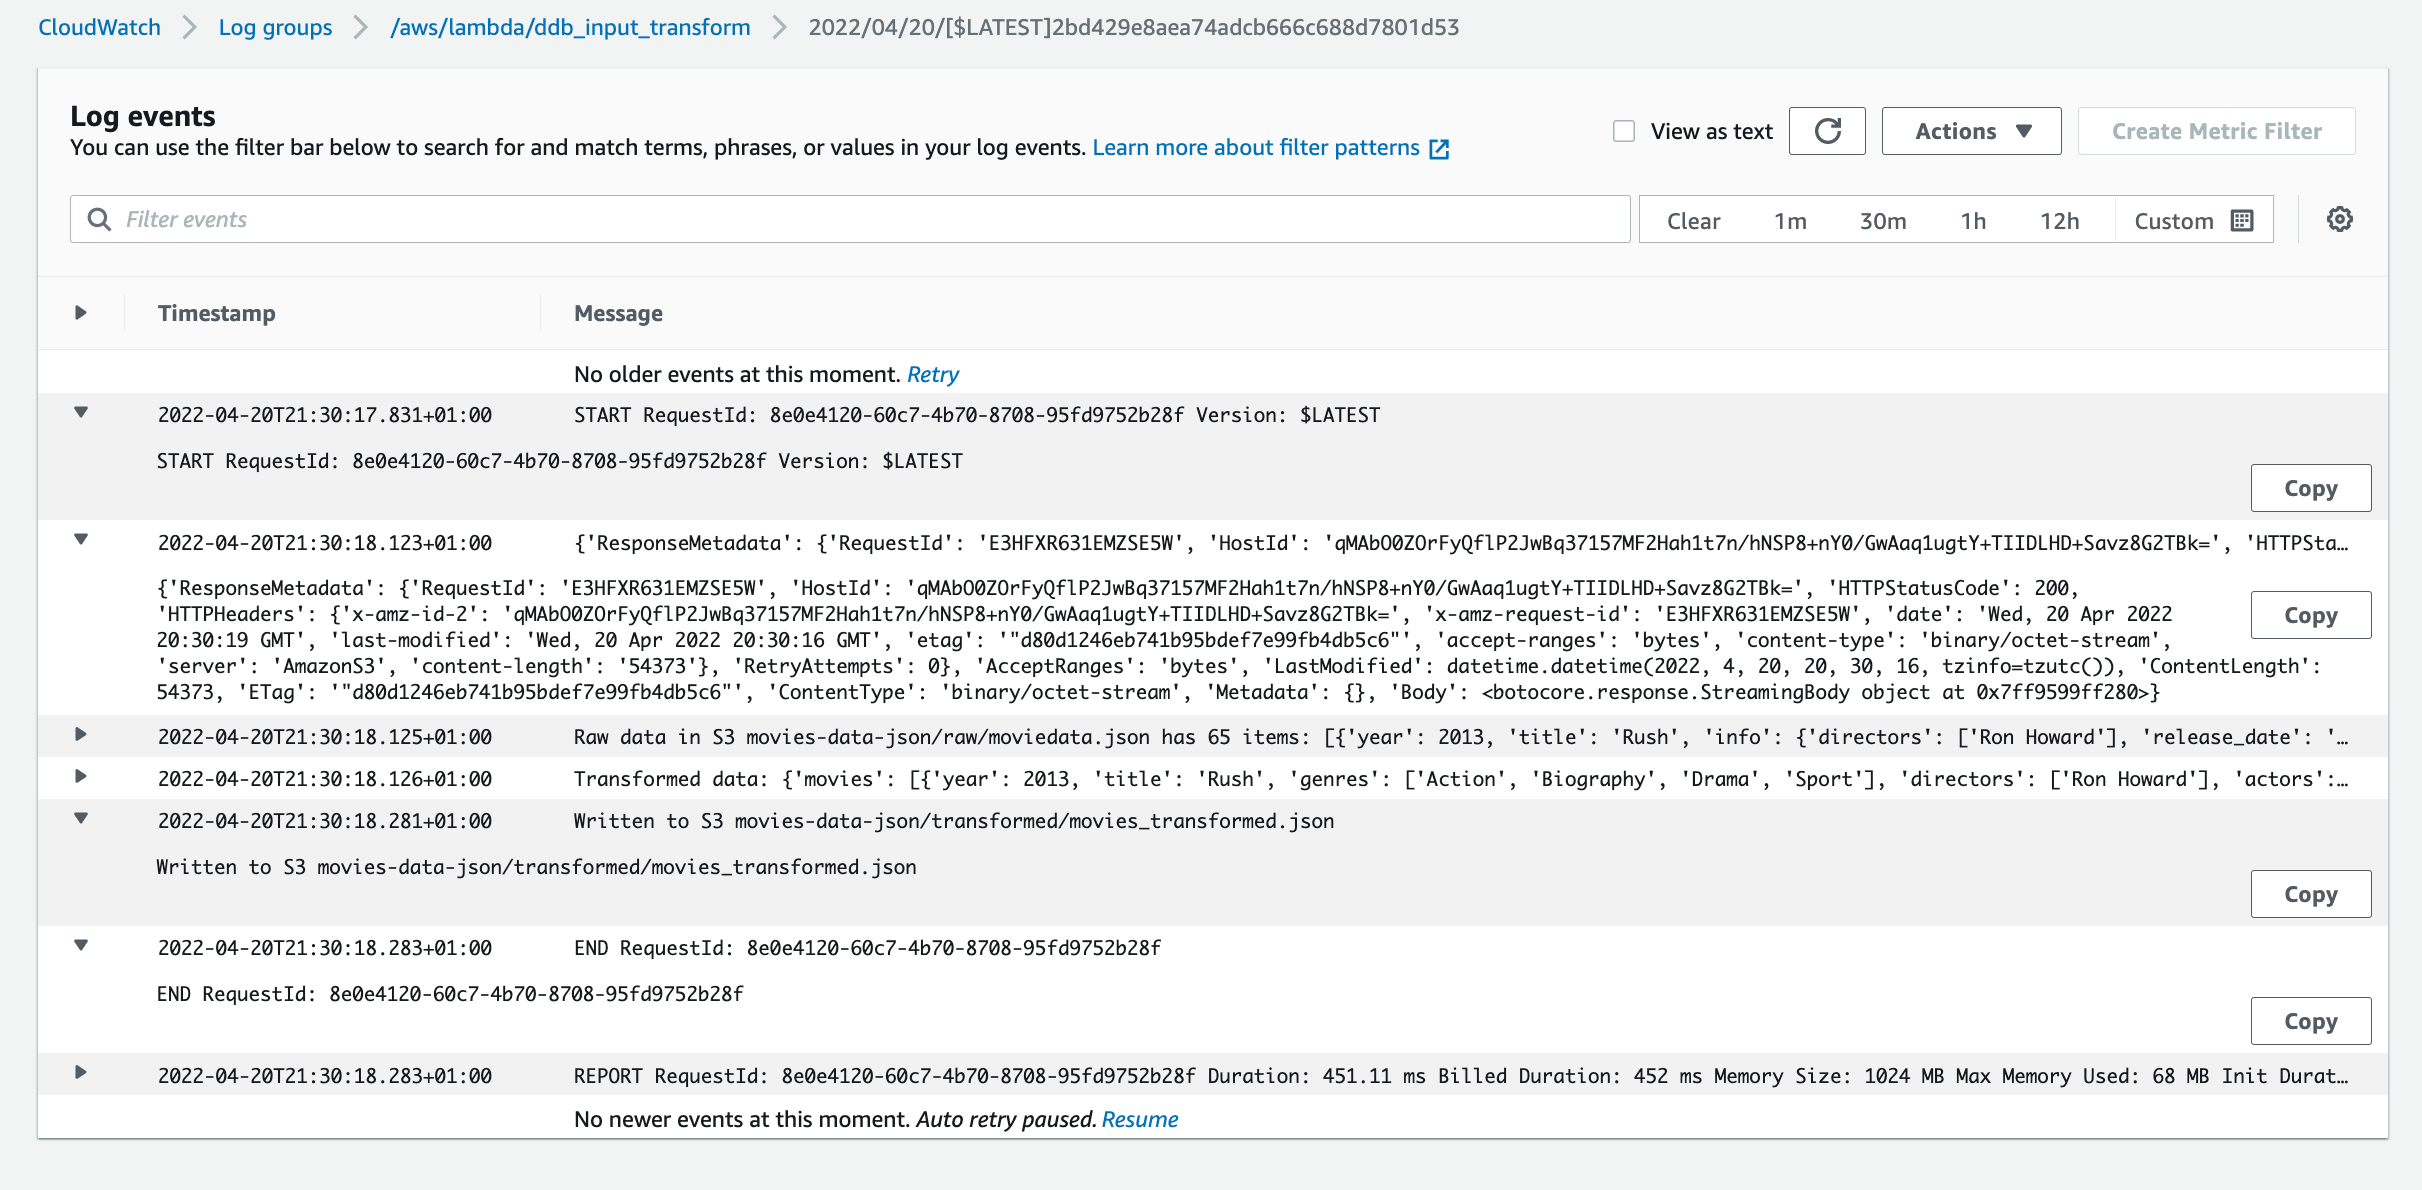The image size is (2422, 1190).
Task: Copy the ResponseMetadata log message
Action: point(2310,615)
